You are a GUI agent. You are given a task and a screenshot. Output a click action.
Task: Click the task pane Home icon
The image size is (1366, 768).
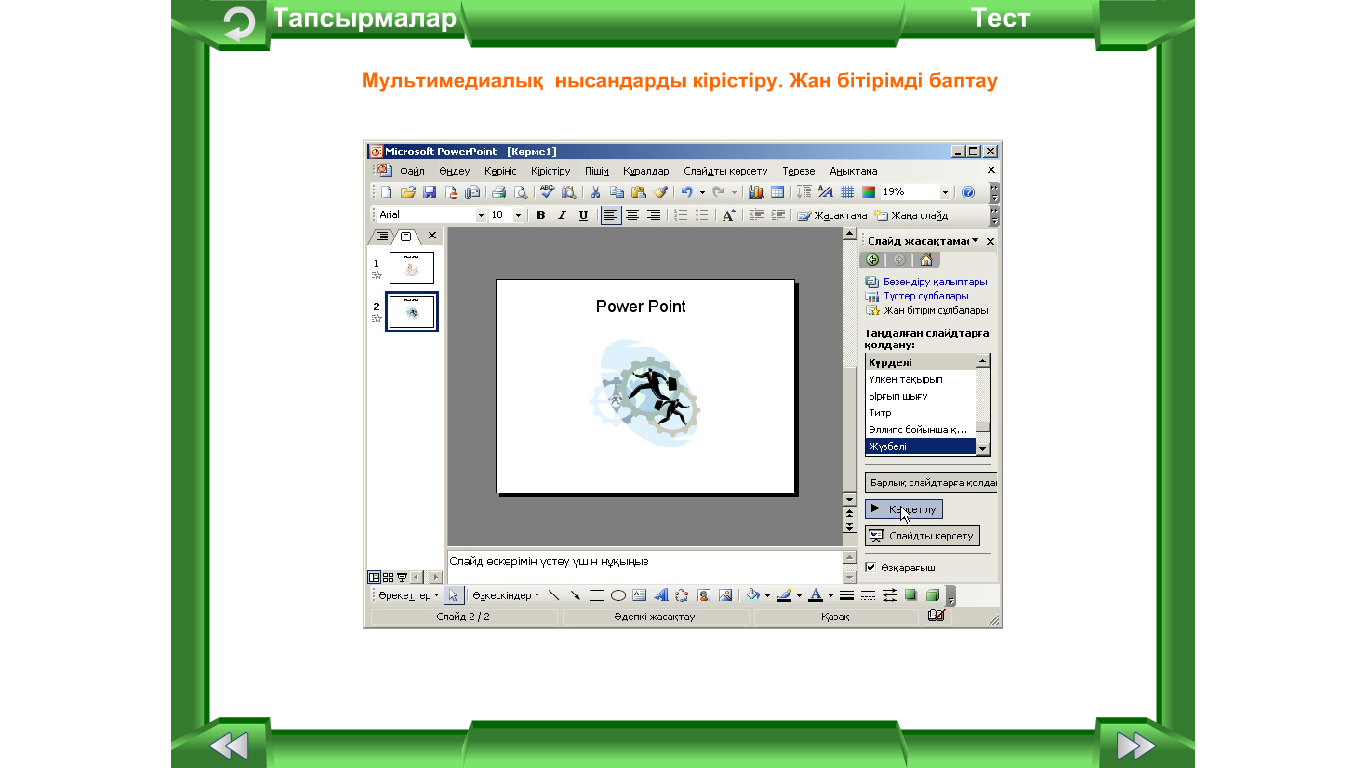point(926,260)
